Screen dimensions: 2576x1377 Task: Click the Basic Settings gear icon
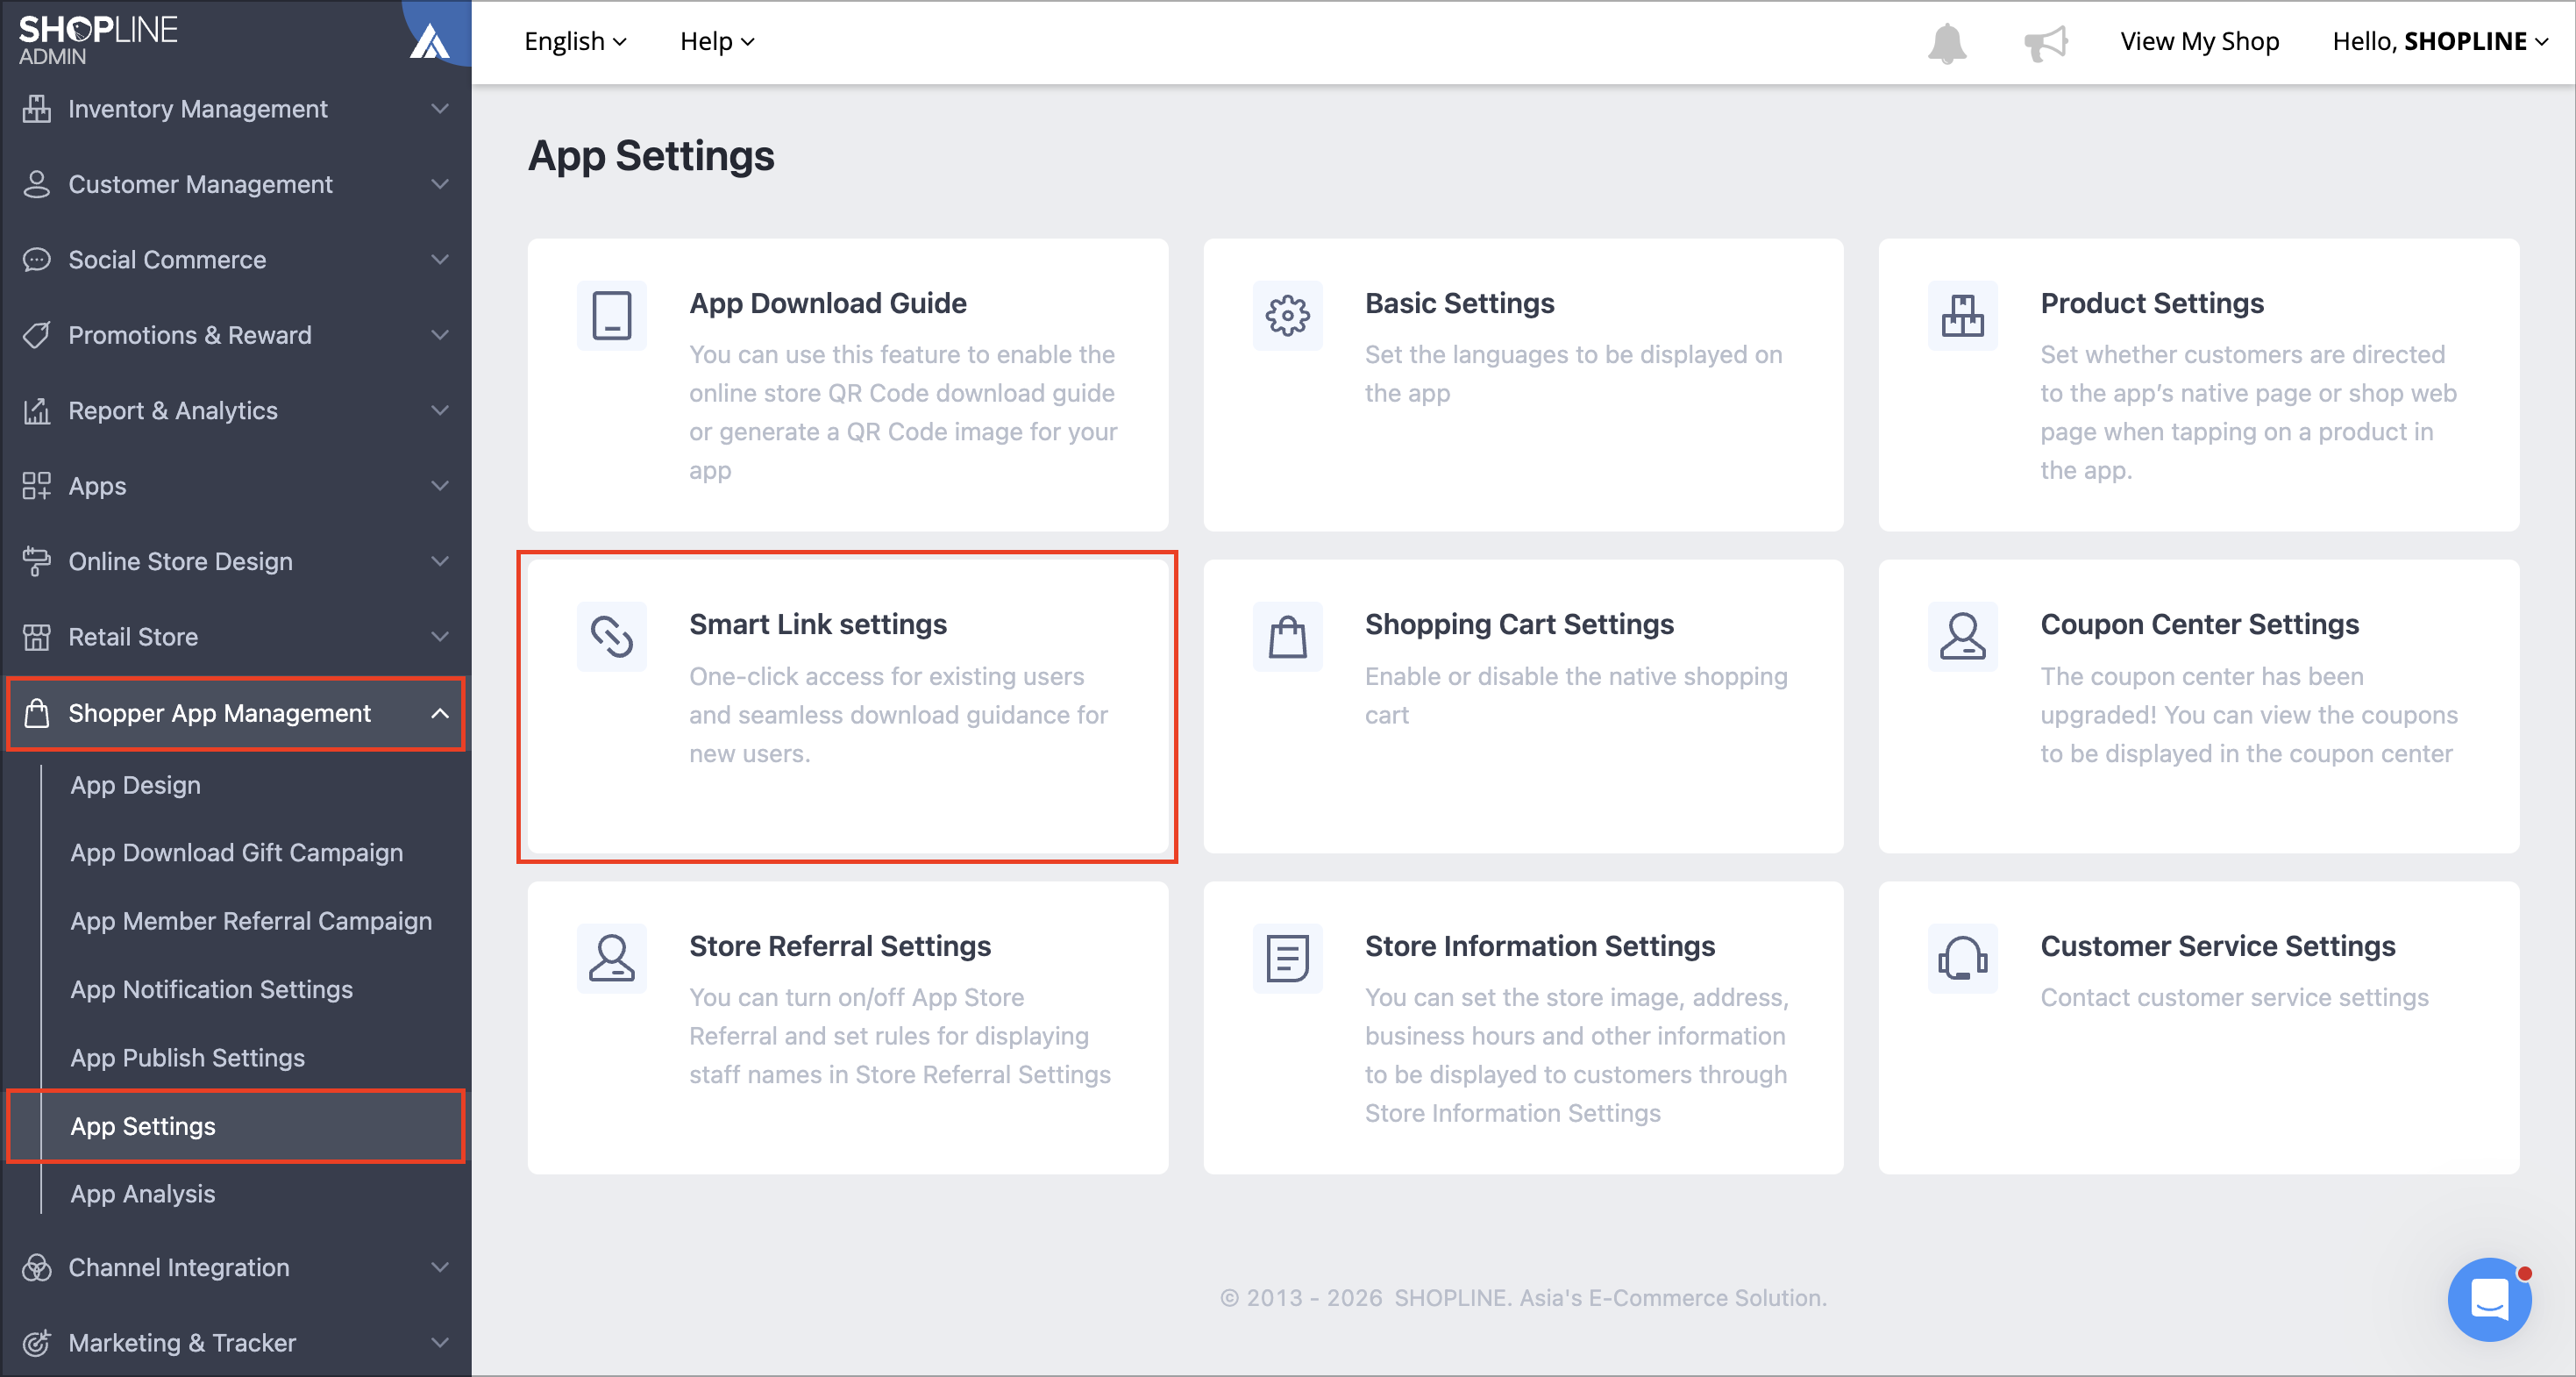click(x=1287, y=316)
